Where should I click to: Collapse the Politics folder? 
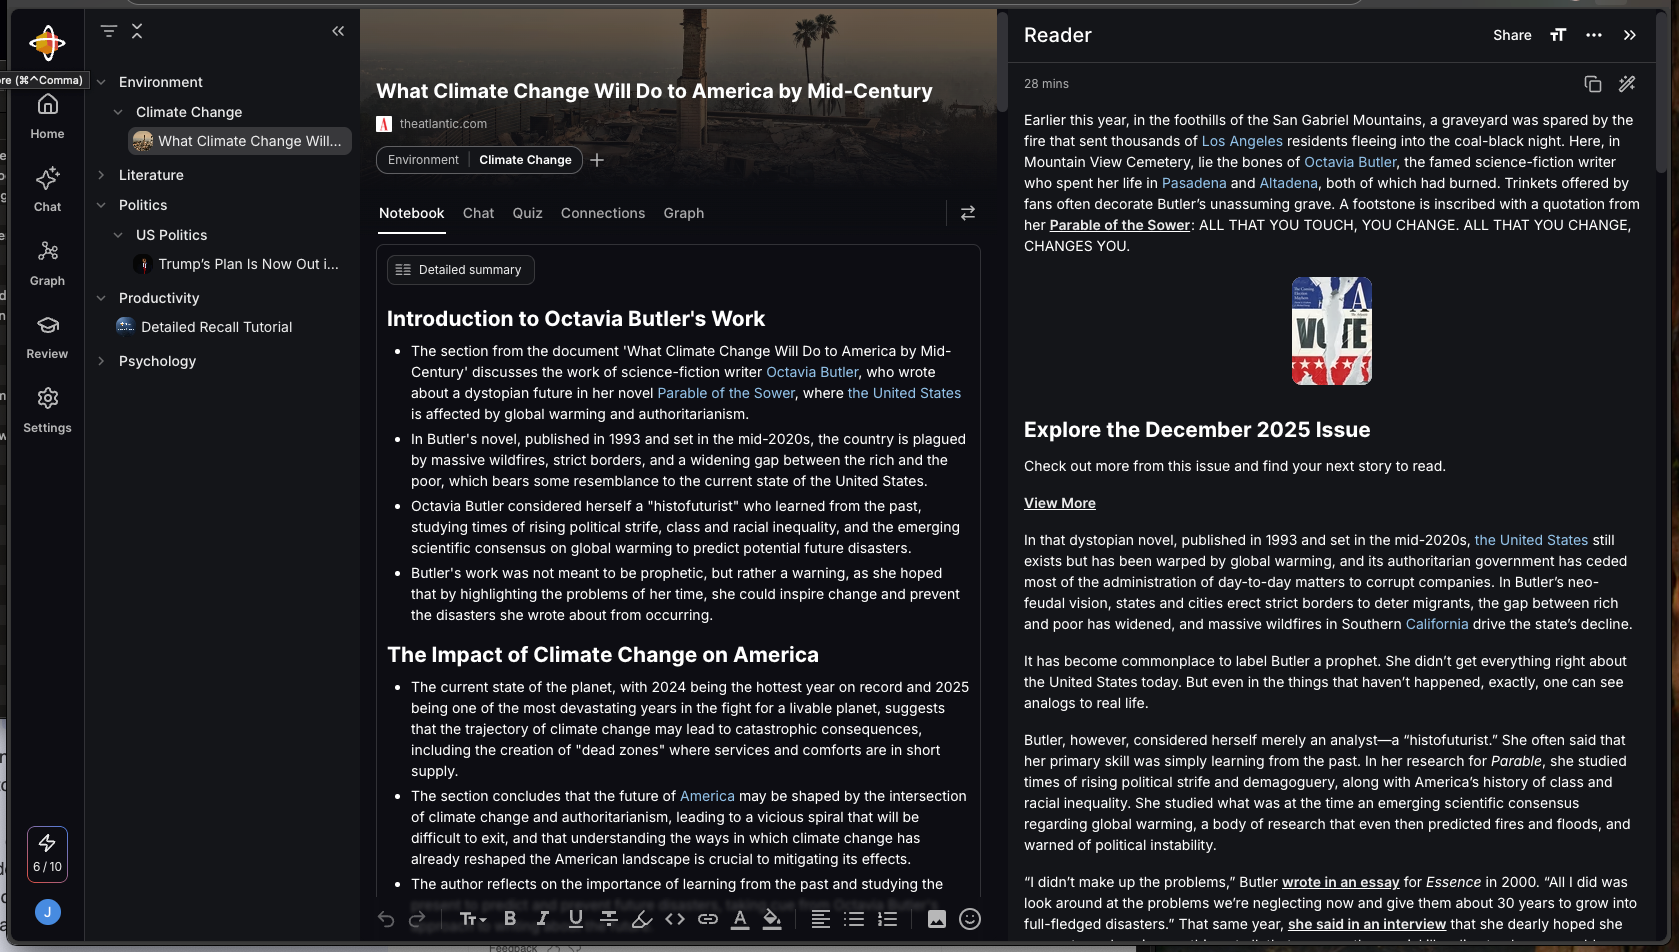pos(101,205)
